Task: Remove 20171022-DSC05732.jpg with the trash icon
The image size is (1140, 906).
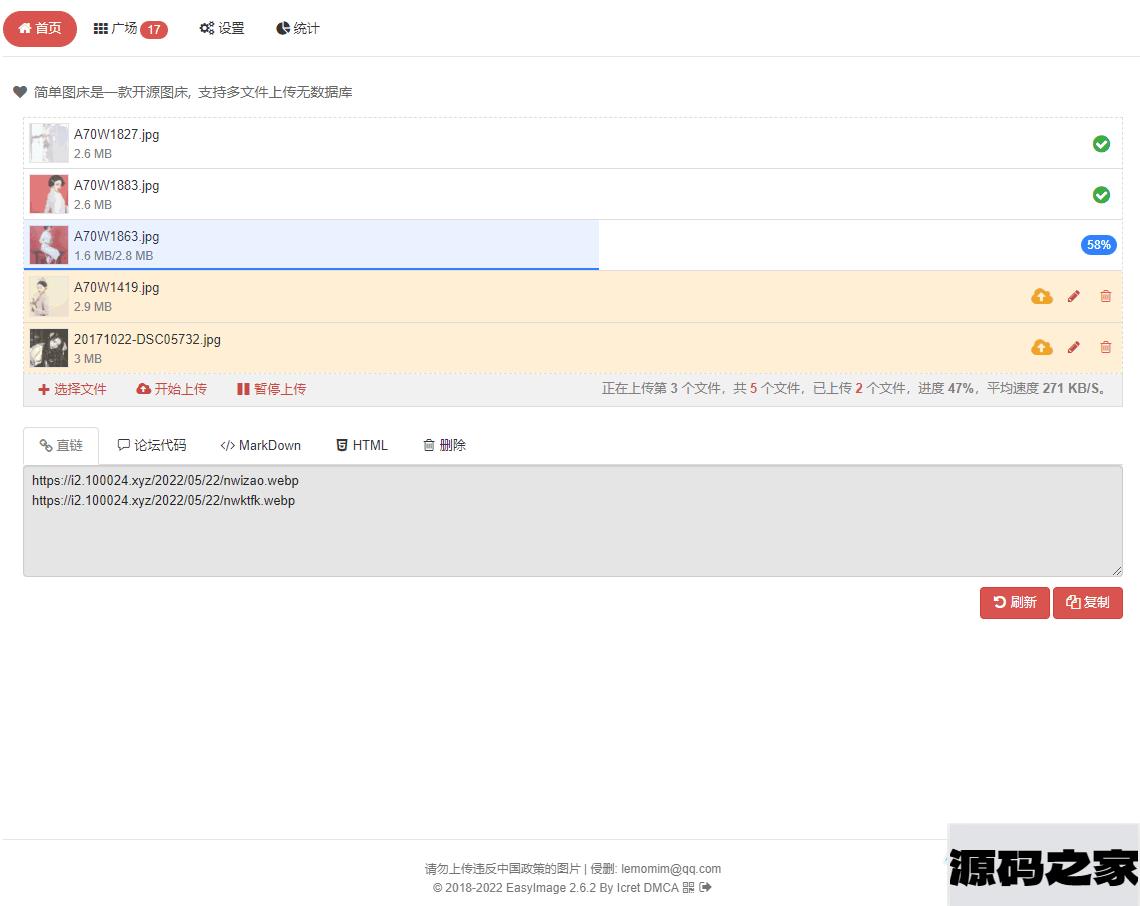Action: [1105, 347]
